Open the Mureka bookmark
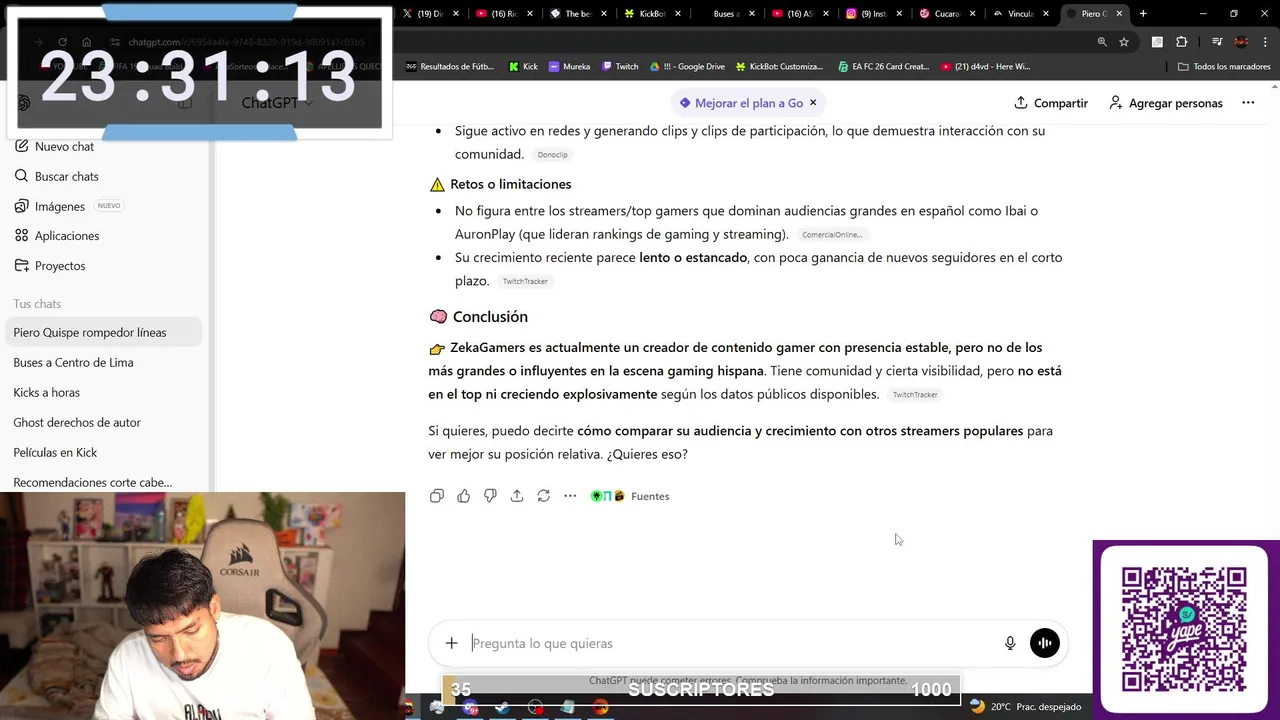Image resolution: width=1280 pixels, height=720 pixels. point(569,67)
